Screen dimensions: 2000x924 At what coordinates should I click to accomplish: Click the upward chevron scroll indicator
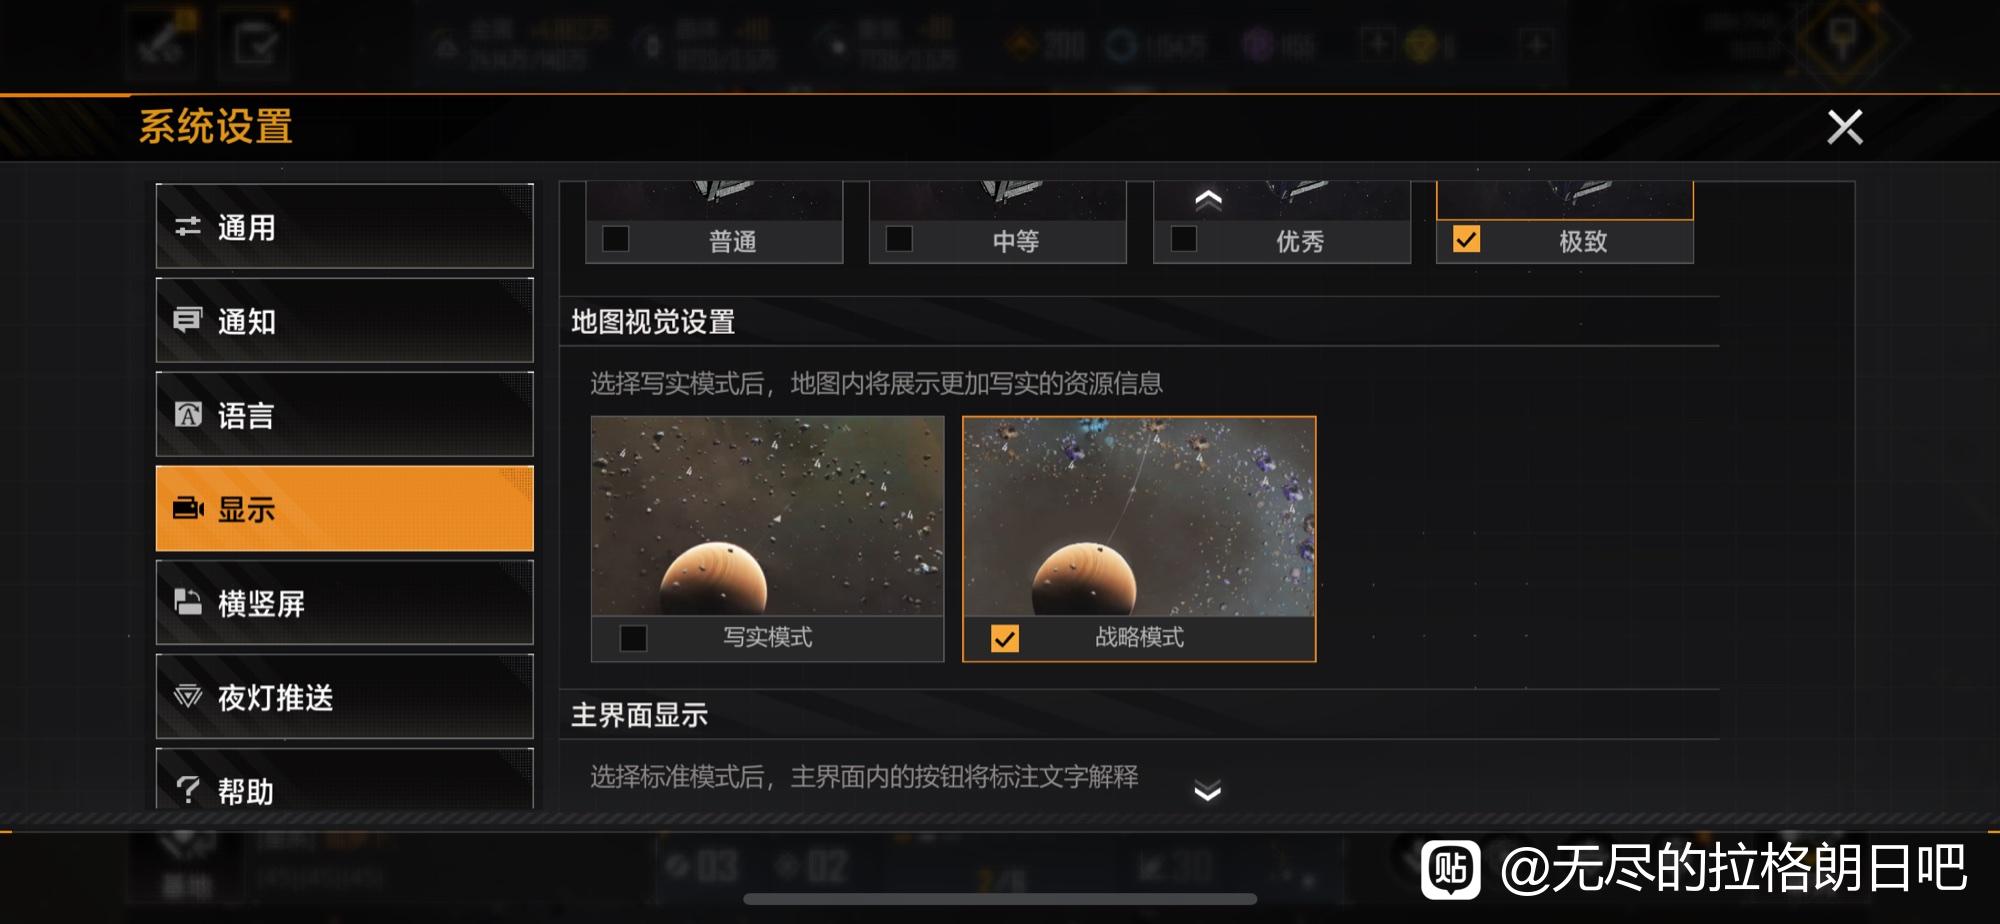1208,200
